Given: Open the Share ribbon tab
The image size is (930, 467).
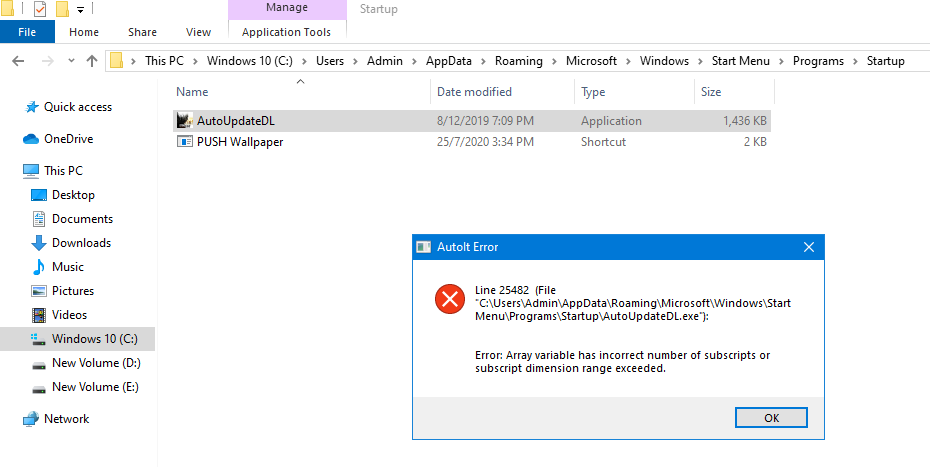Looking at the screenshot, I should tap(142, 32).
